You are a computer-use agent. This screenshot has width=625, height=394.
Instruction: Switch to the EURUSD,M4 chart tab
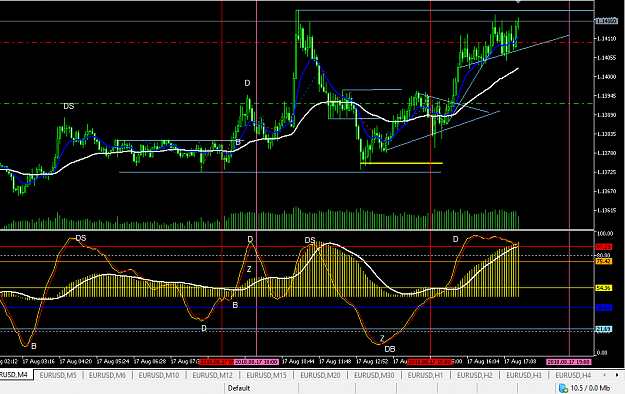(15, 375)
